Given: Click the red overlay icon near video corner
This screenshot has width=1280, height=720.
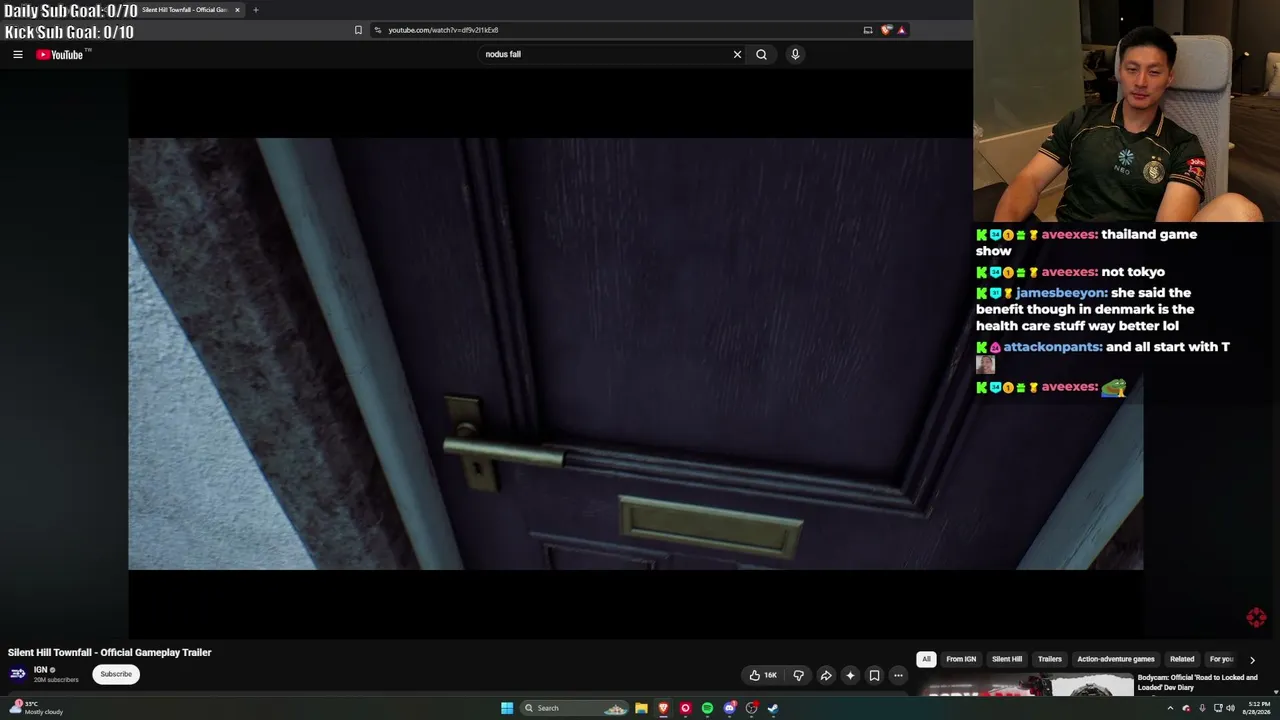Looking at the screenshot, I should (x=1257, y=618).
